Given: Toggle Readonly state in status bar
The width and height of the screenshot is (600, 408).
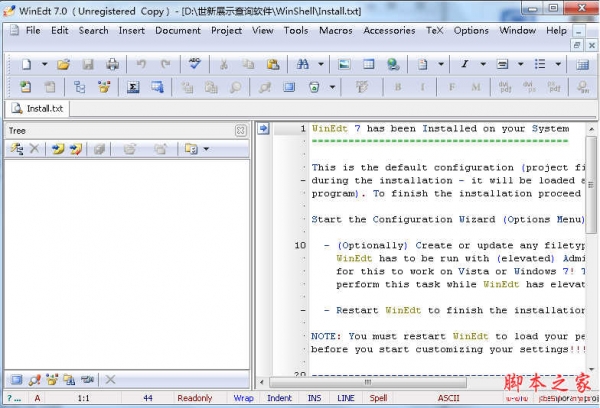Looking at the screenshot, I should tap(194, 398).
